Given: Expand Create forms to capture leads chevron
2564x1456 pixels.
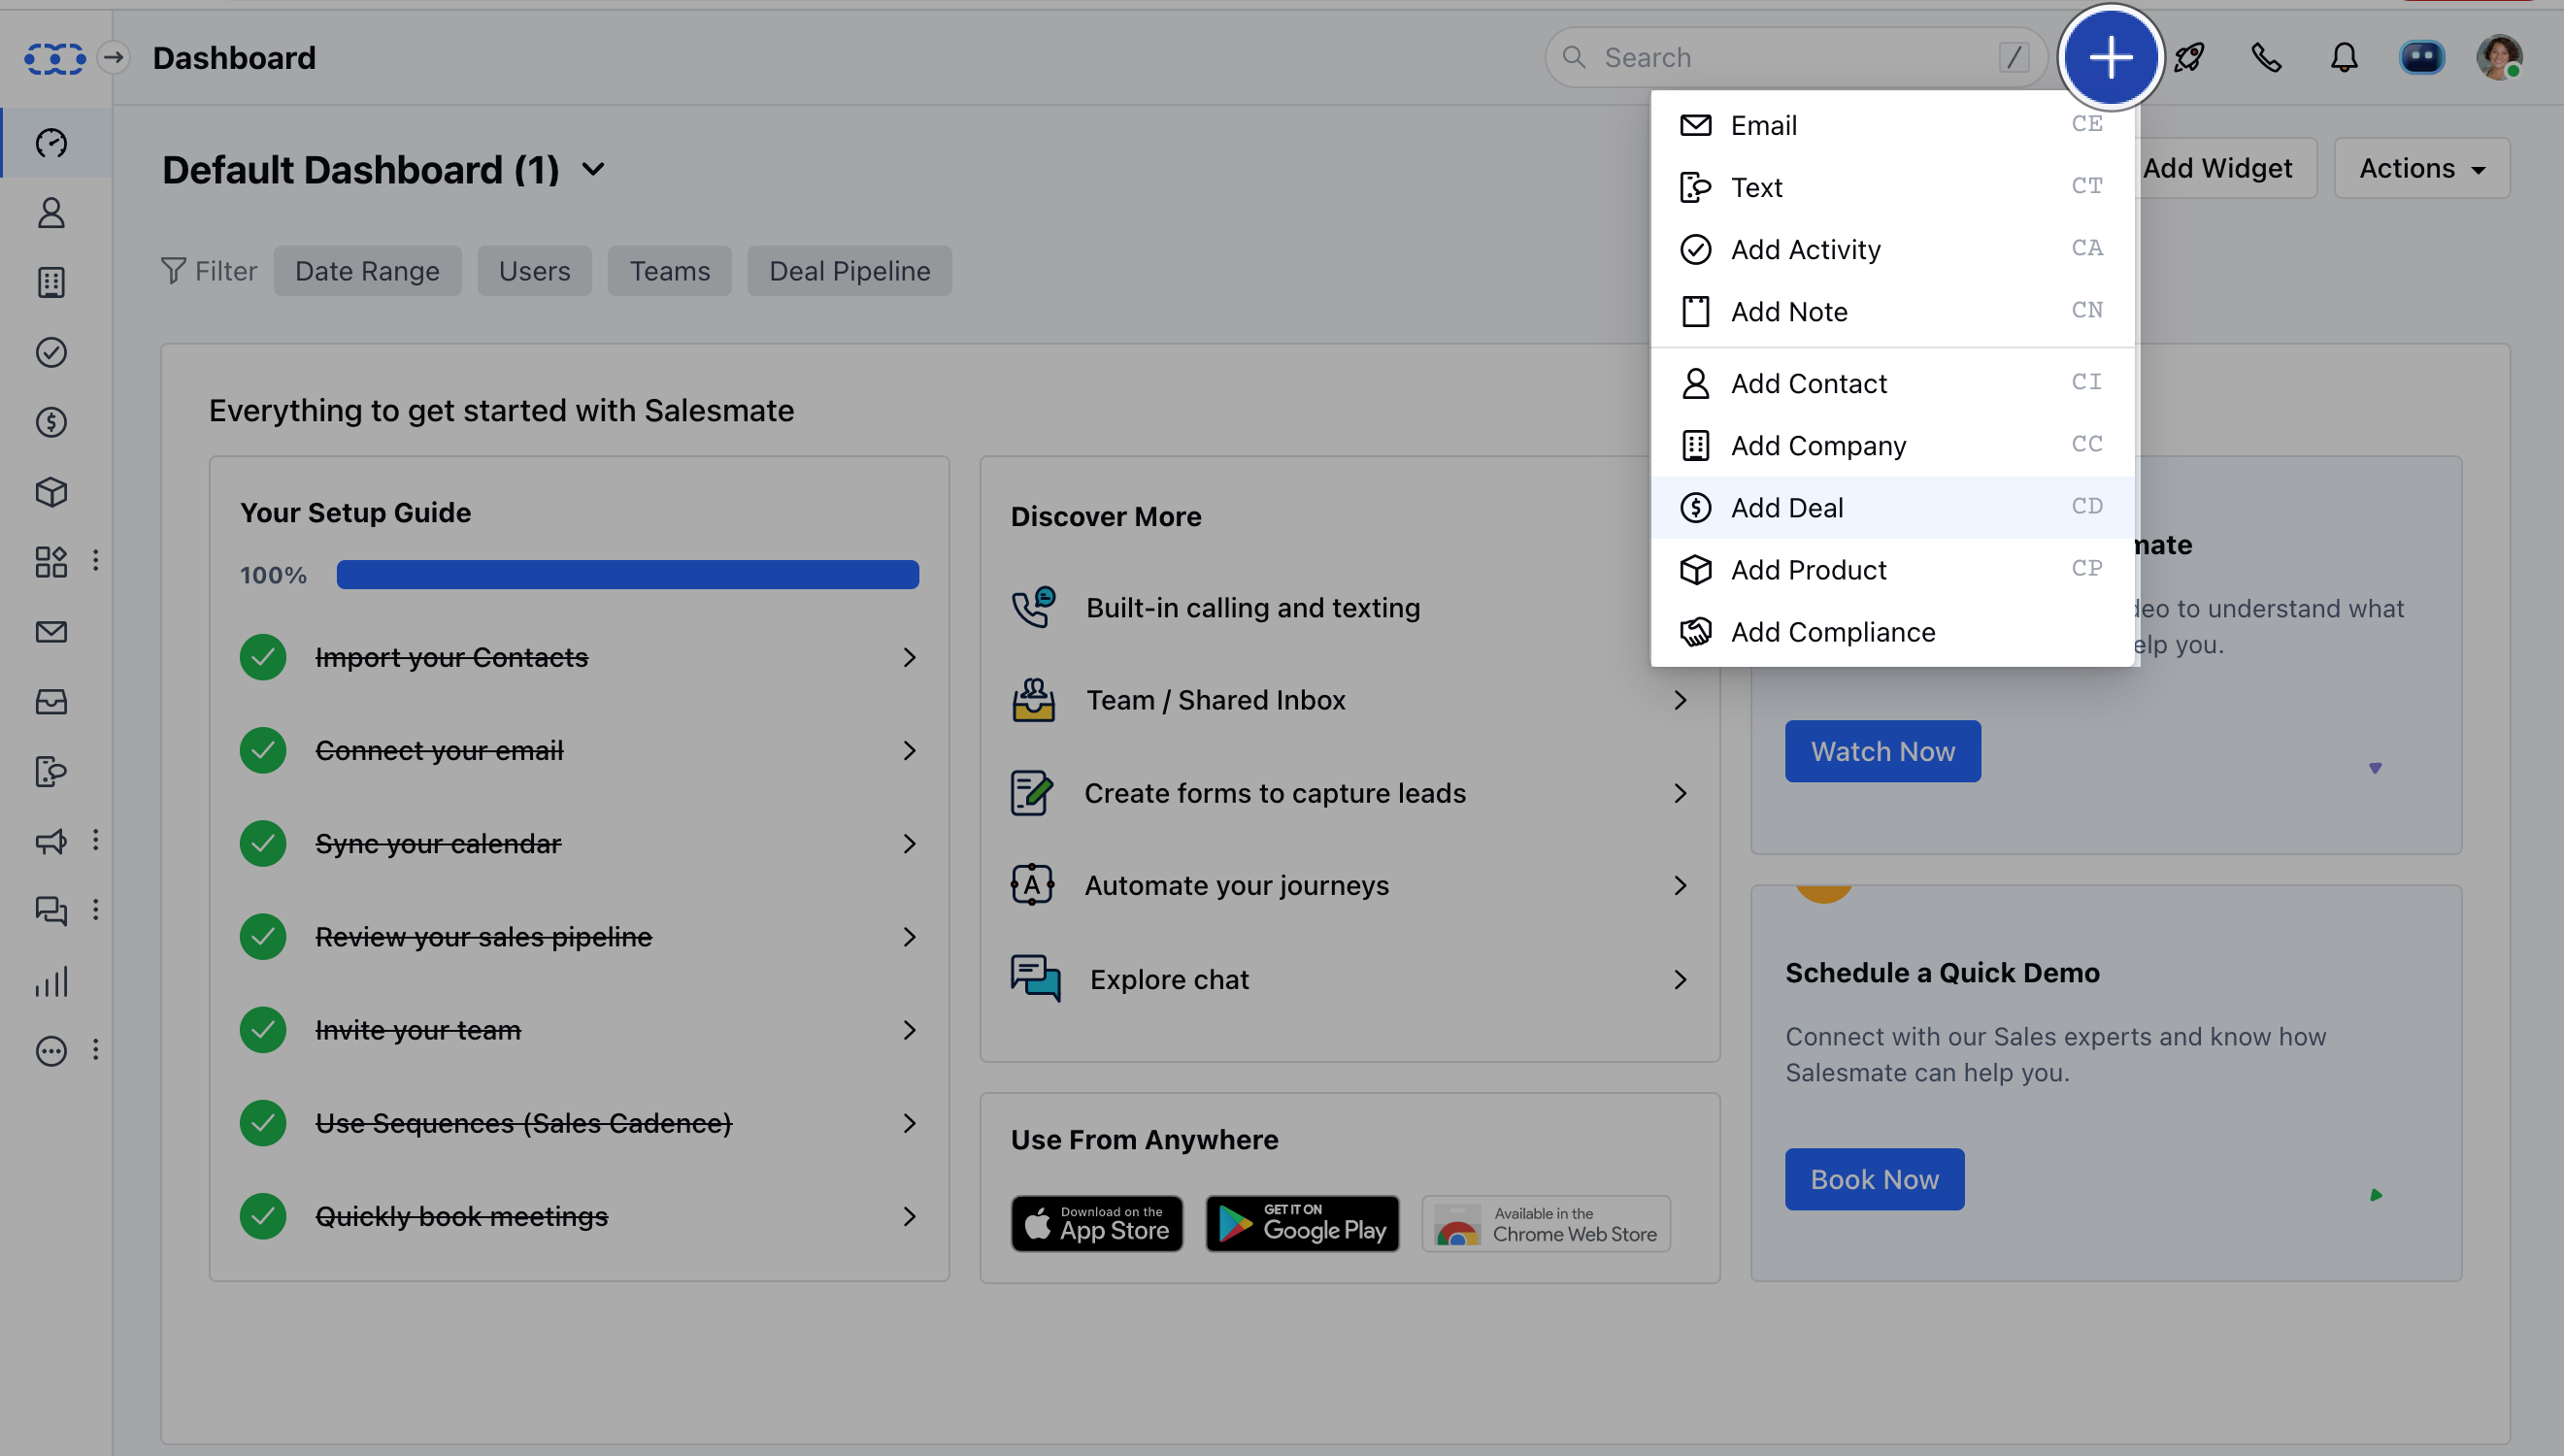Looking at the screenshot, I should pos(1680,794).
